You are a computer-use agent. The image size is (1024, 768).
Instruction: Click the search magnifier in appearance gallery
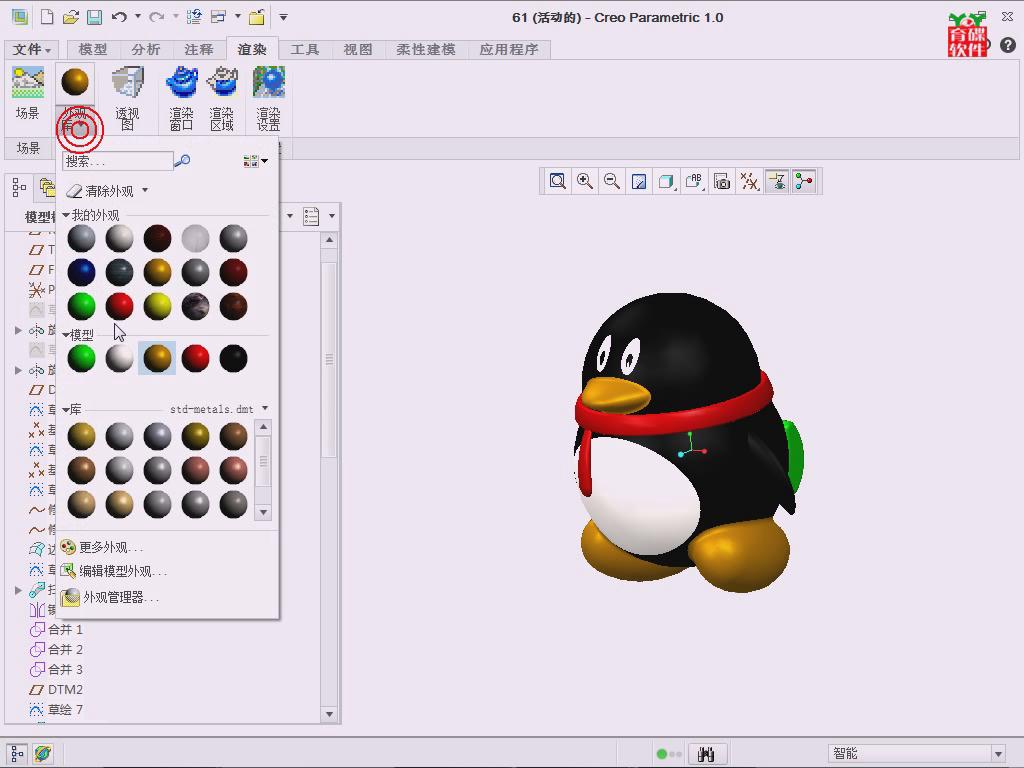click(183, 160)
